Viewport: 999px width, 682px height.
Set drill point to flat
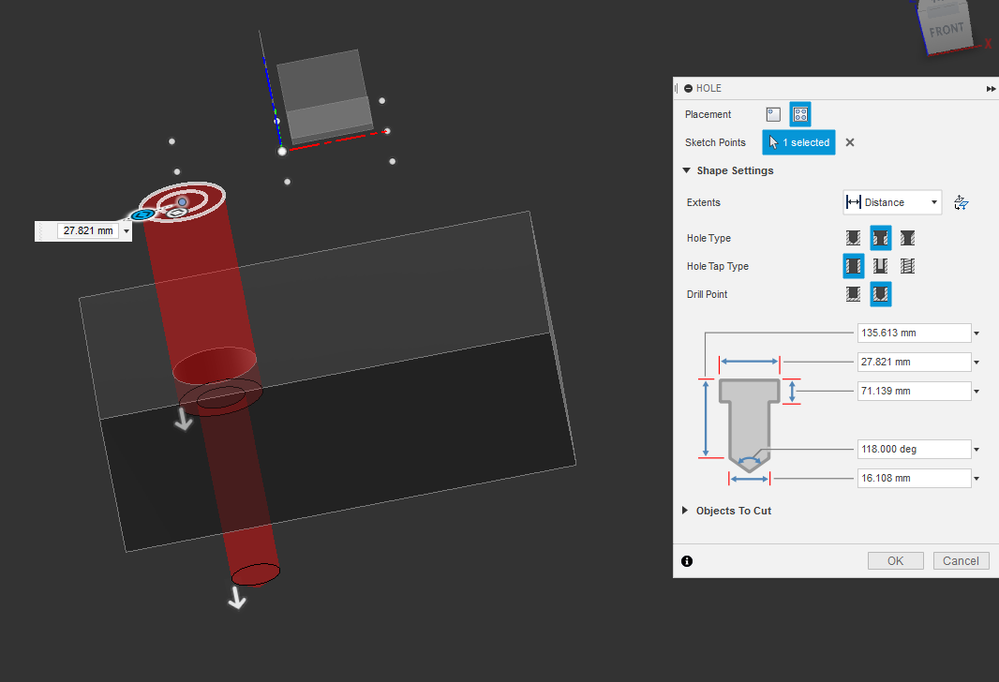(853, 294)
